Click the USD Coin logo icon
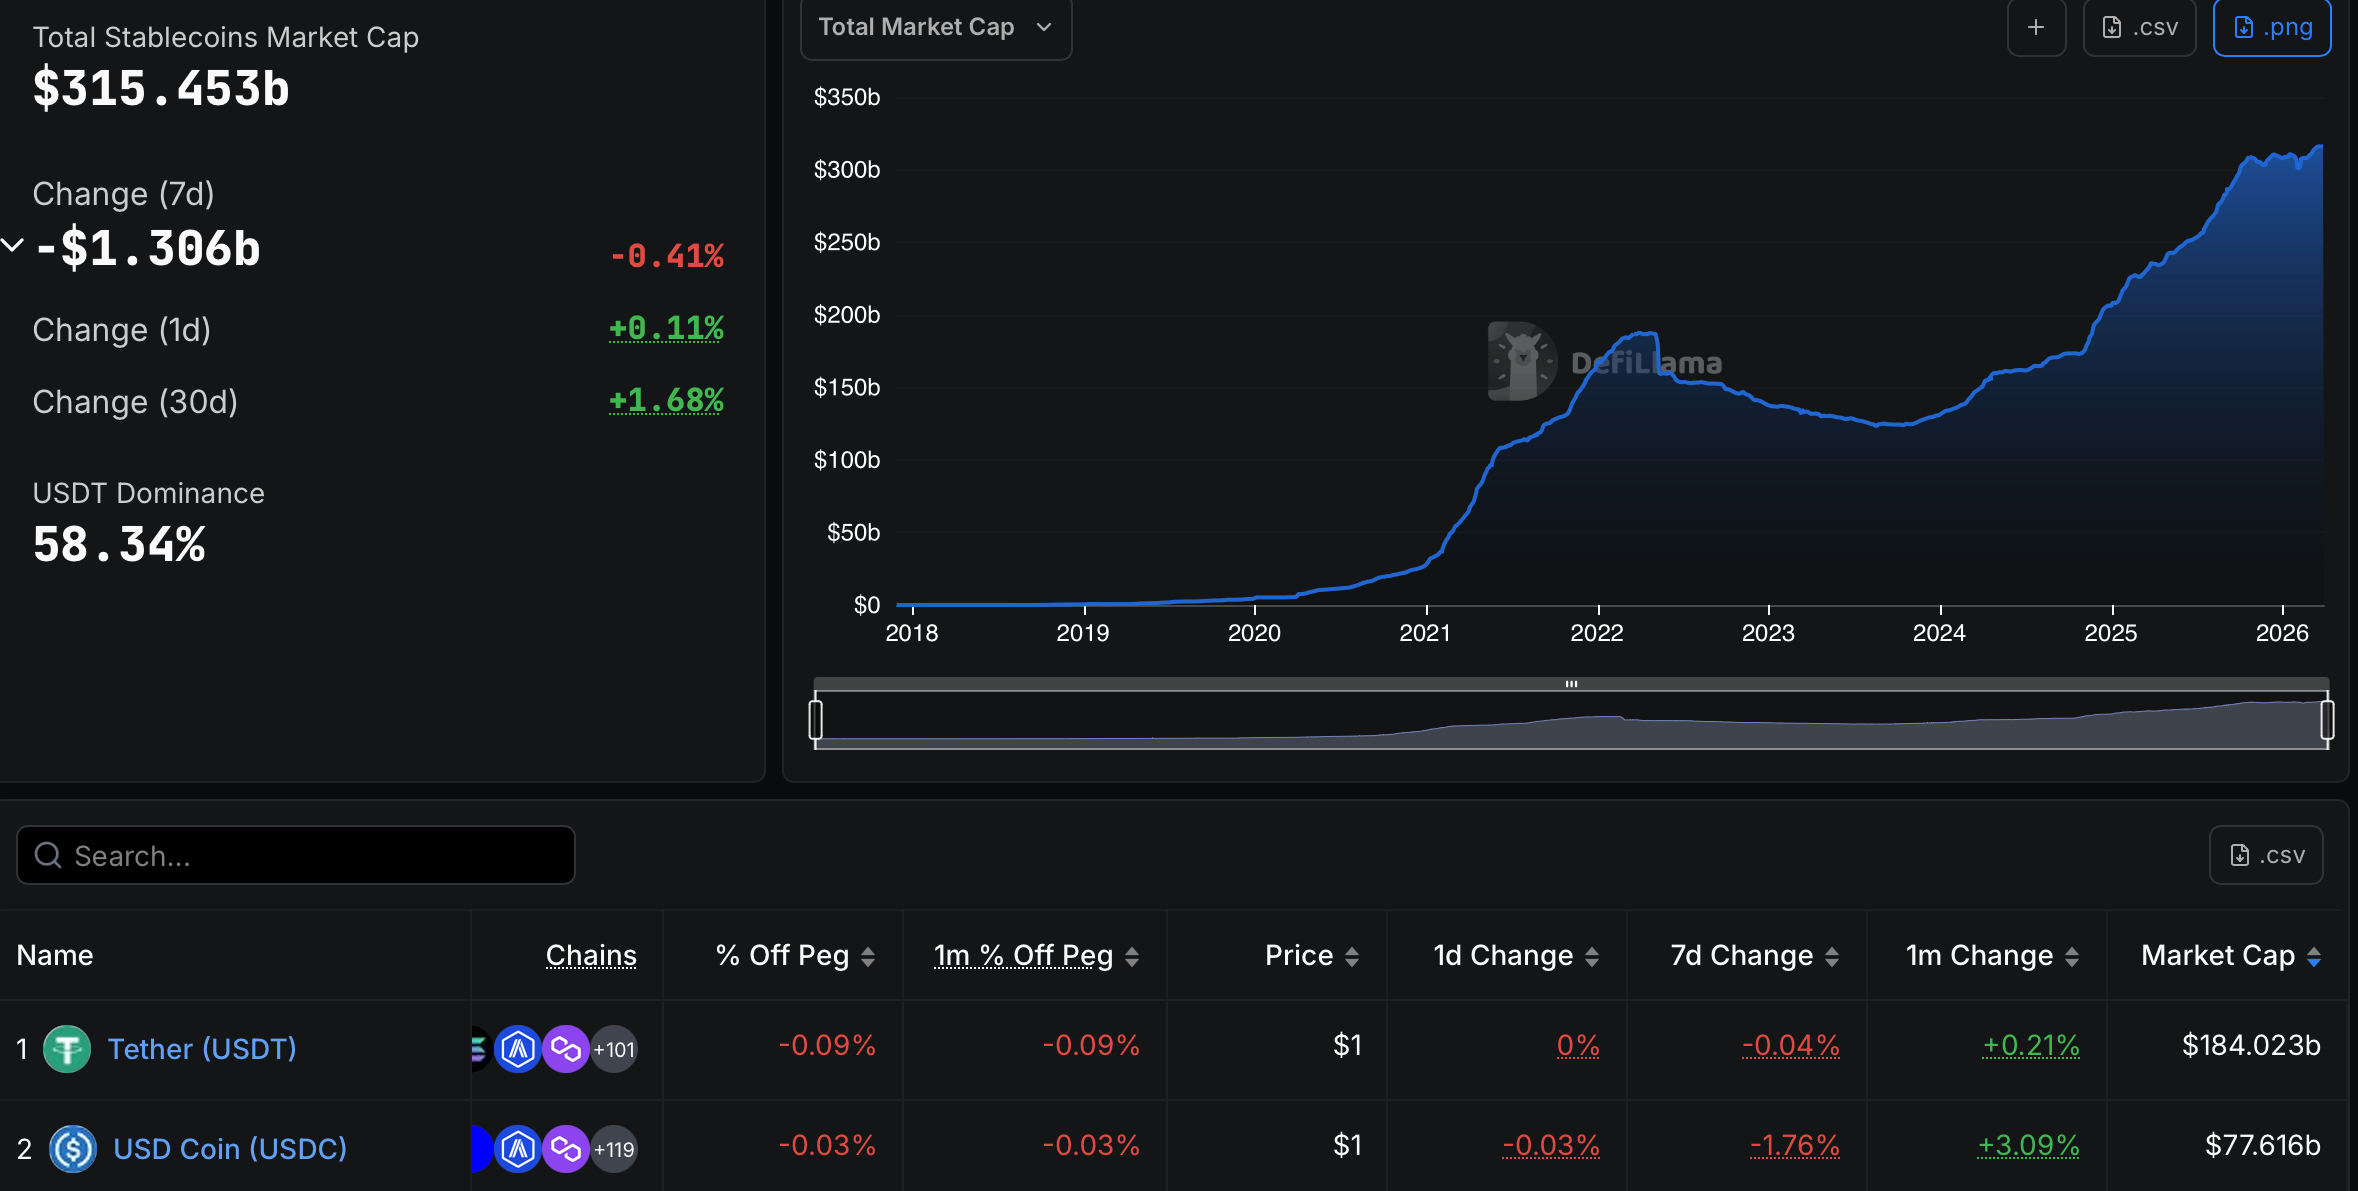This screenshot has height=1191, width=2358. 72,1148
